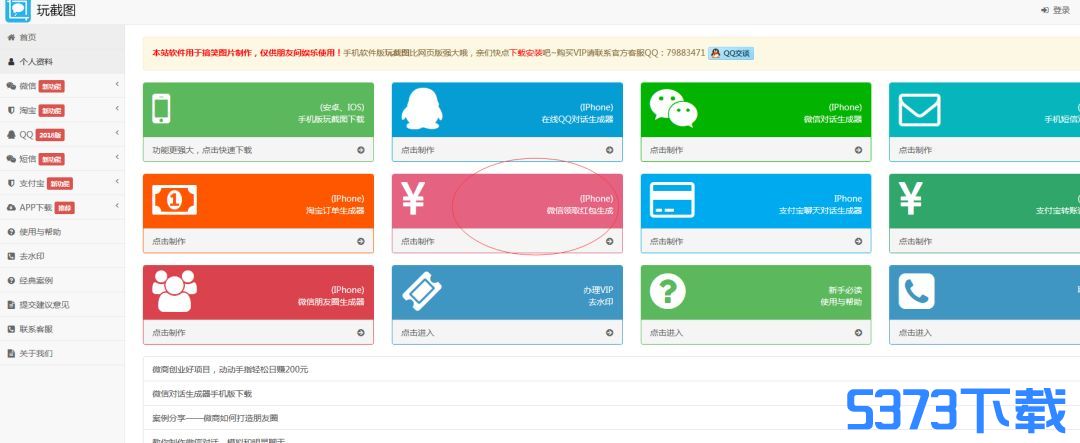Click the banknote icon on 淘宝订单生成器 card
The image size is (1080, 443).
coord(174,200)
